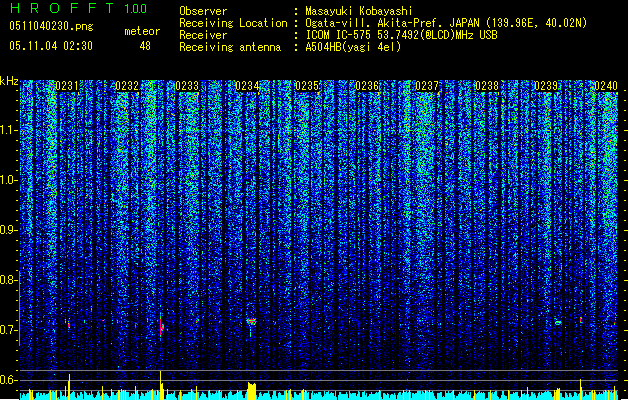The width and height of the screenshot is (629, 400).
Task: Click the tall yellow power spike after 0232
Action: pos(161,385)
